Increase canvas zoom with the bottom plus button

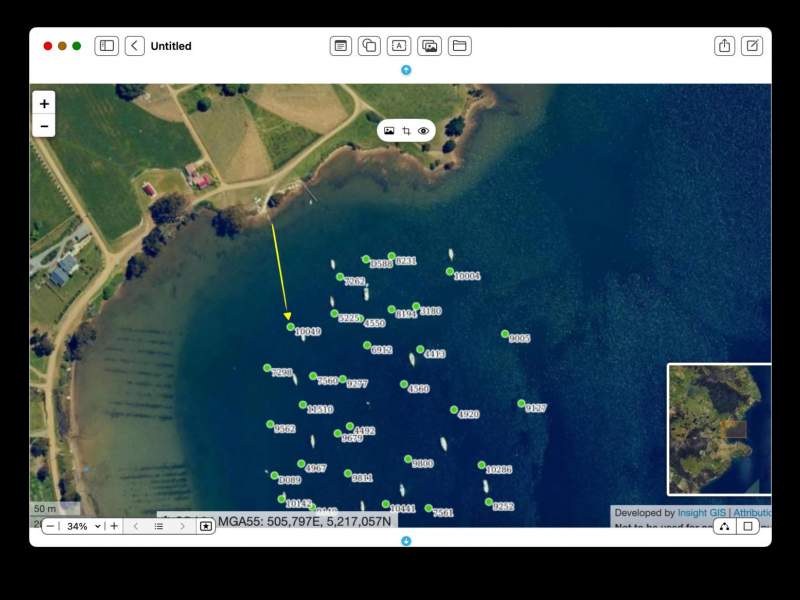(114, 526)
